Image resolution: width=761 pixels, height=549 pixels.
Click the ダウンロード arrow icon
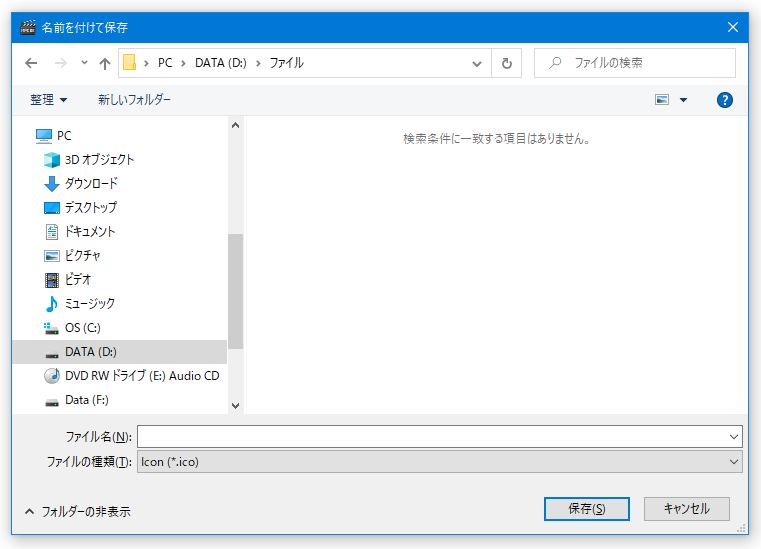click(x=51, y=183)
